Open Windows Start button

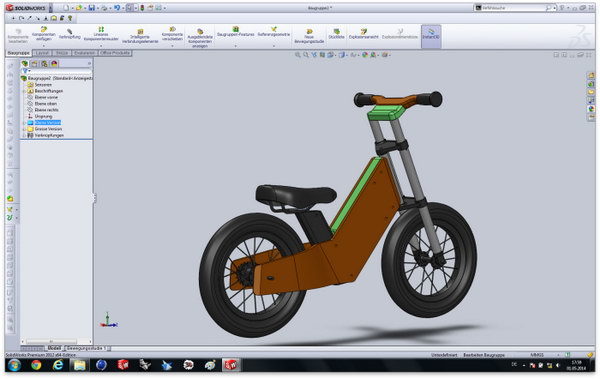(14, 365)
